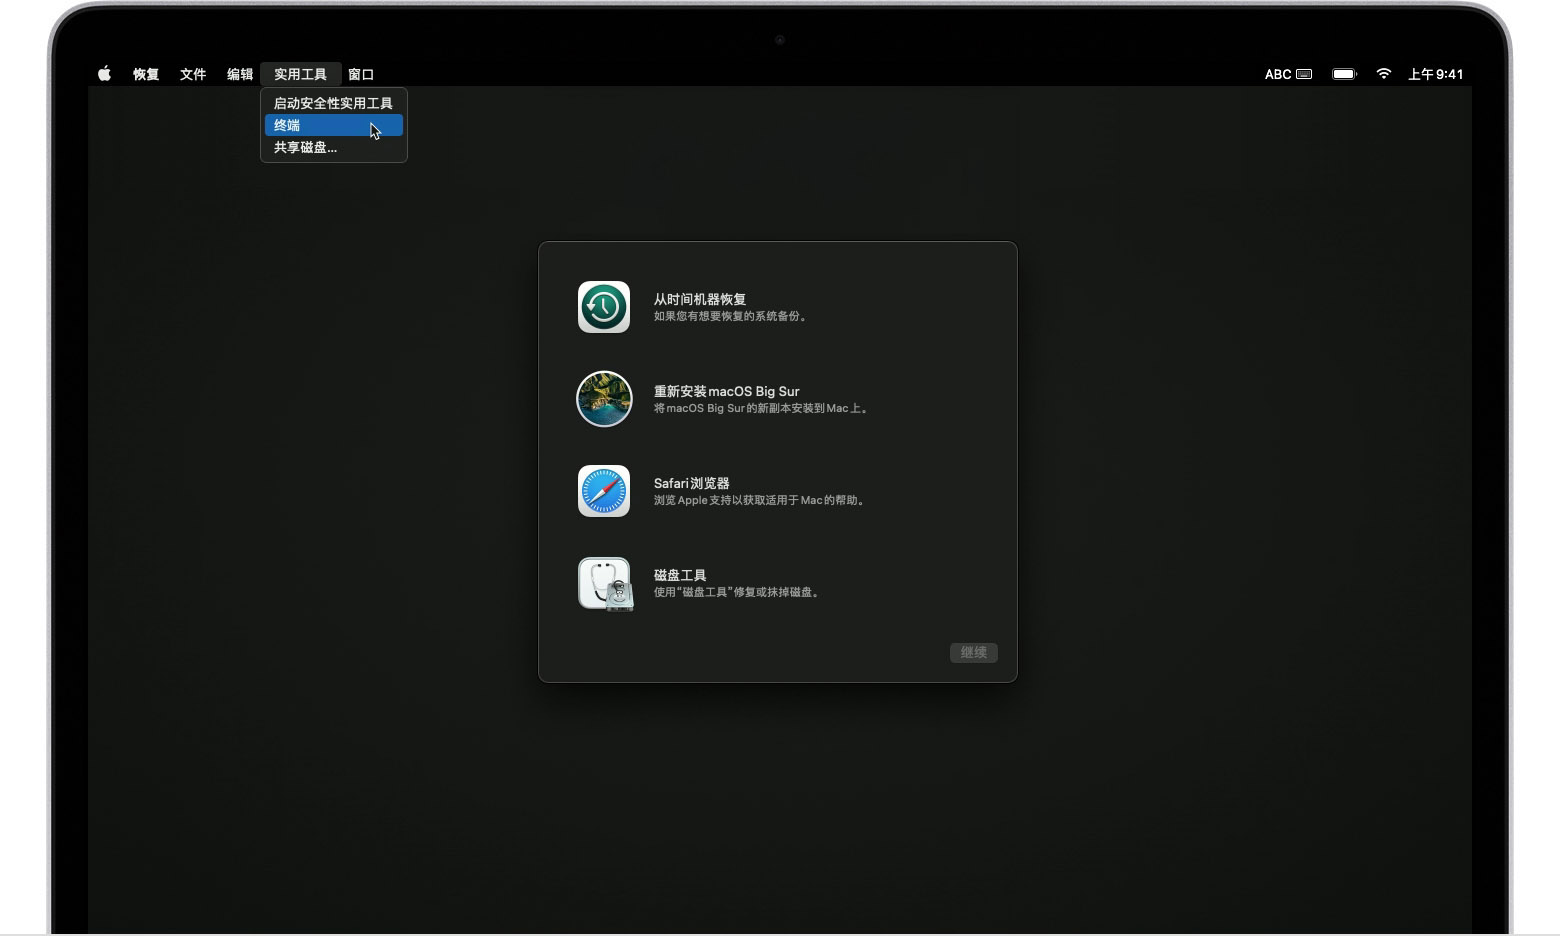Image resolution: width=1560 pixels, height=936 pixels.
Task: Open the 文件 menu
Action: pos(193,74)
